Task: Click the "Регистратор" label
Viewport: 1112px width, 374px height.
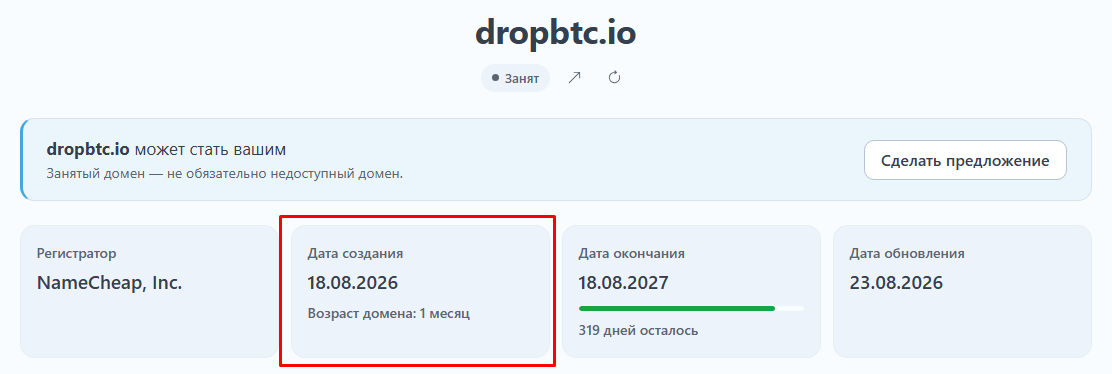Action: (76, 253)
